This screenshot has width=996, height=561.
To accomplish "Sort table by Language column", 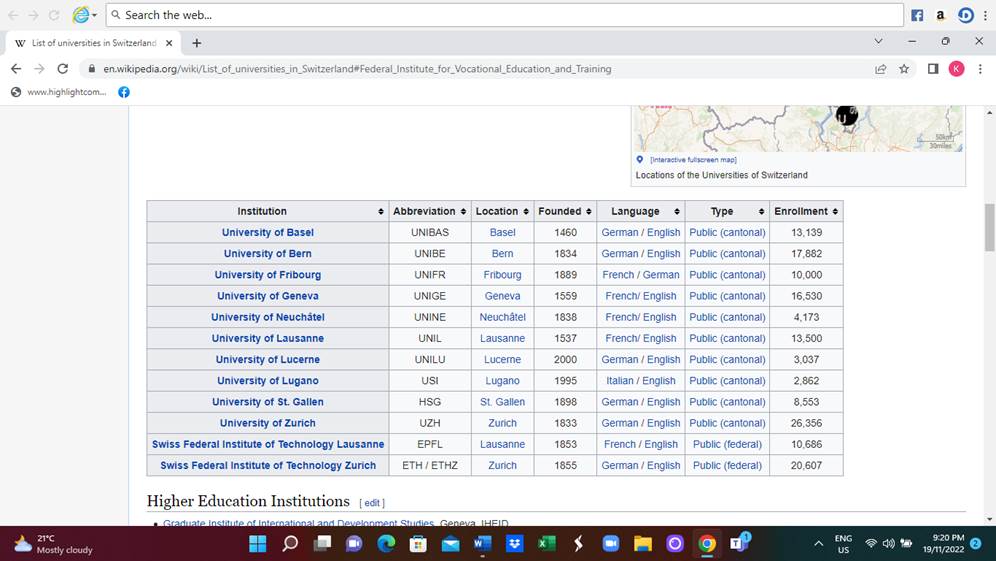I will 677,212.
